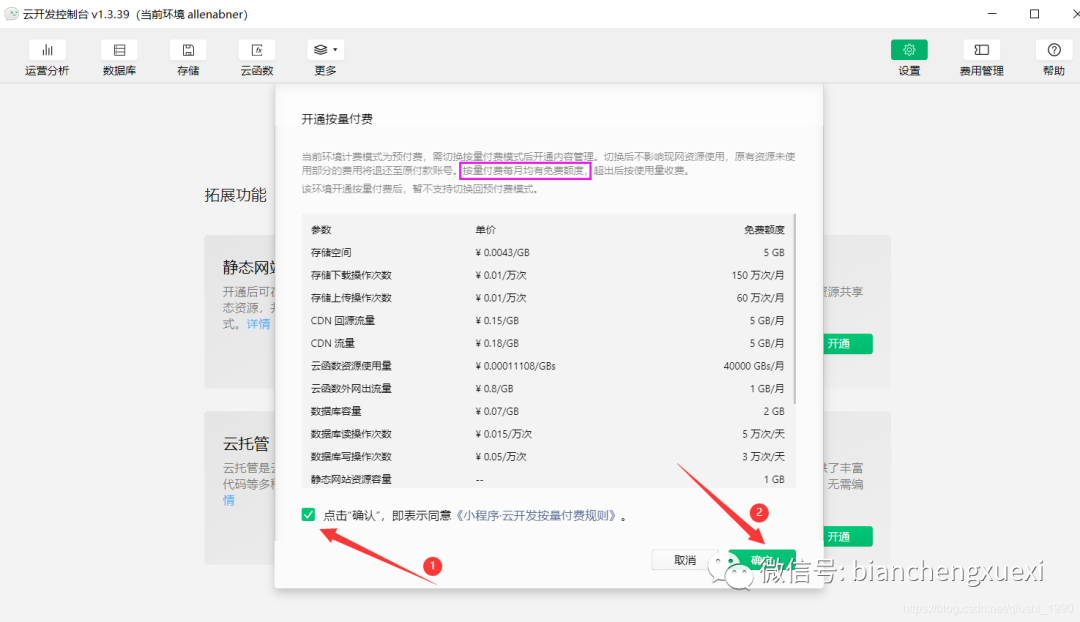Open the 云函数 cloud functions panel
Screen dimensions: 1080x622
(257, 58)
